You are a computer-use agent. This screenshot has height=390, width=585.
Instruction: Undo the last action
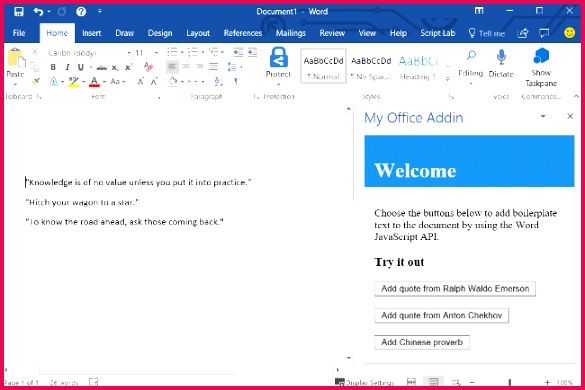(x=38, y=12)
